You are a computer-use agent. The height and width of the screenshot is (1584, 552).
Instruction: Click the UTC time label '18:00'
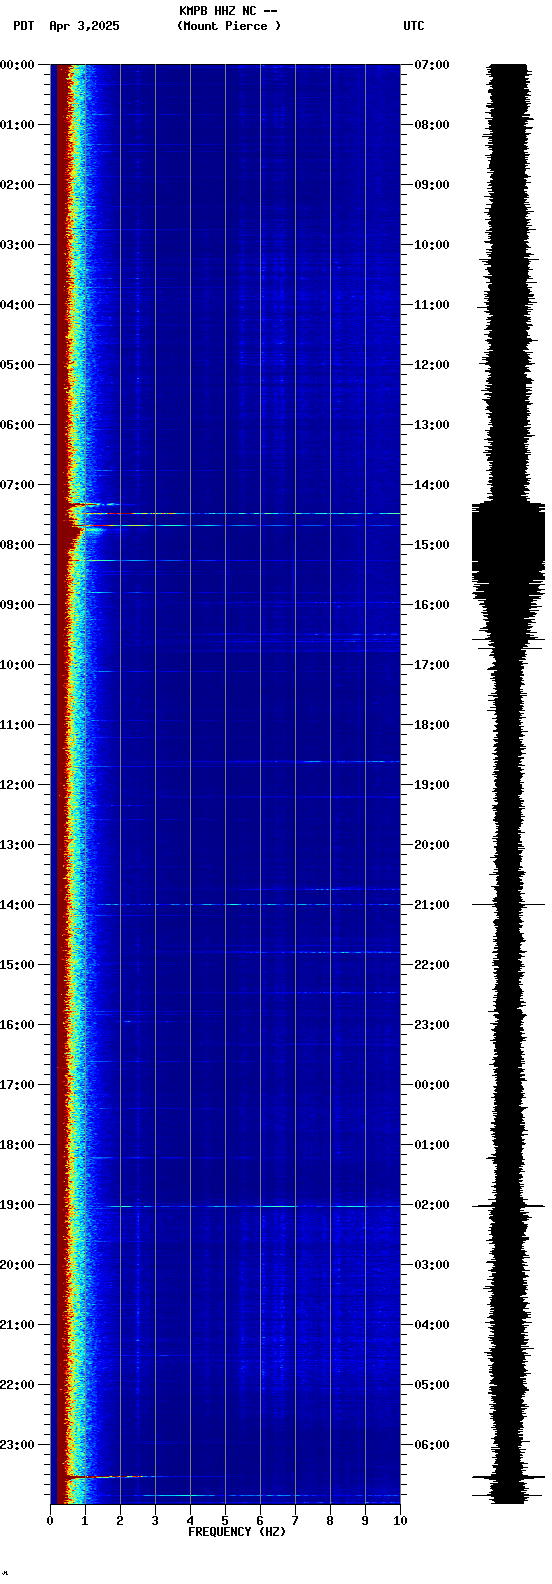pos(432,724)
